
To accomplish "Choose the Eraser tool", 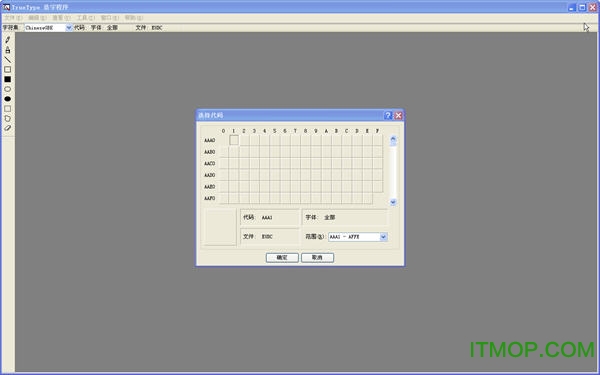I will pyautogui.click(x=7, y=128).
